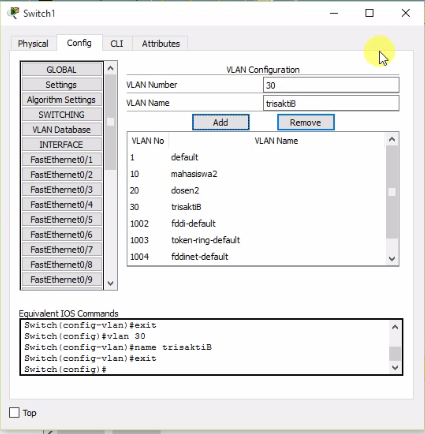425x434 pixels.
Task: Click the IOS commands scroll up arrow
Action: 395,327
